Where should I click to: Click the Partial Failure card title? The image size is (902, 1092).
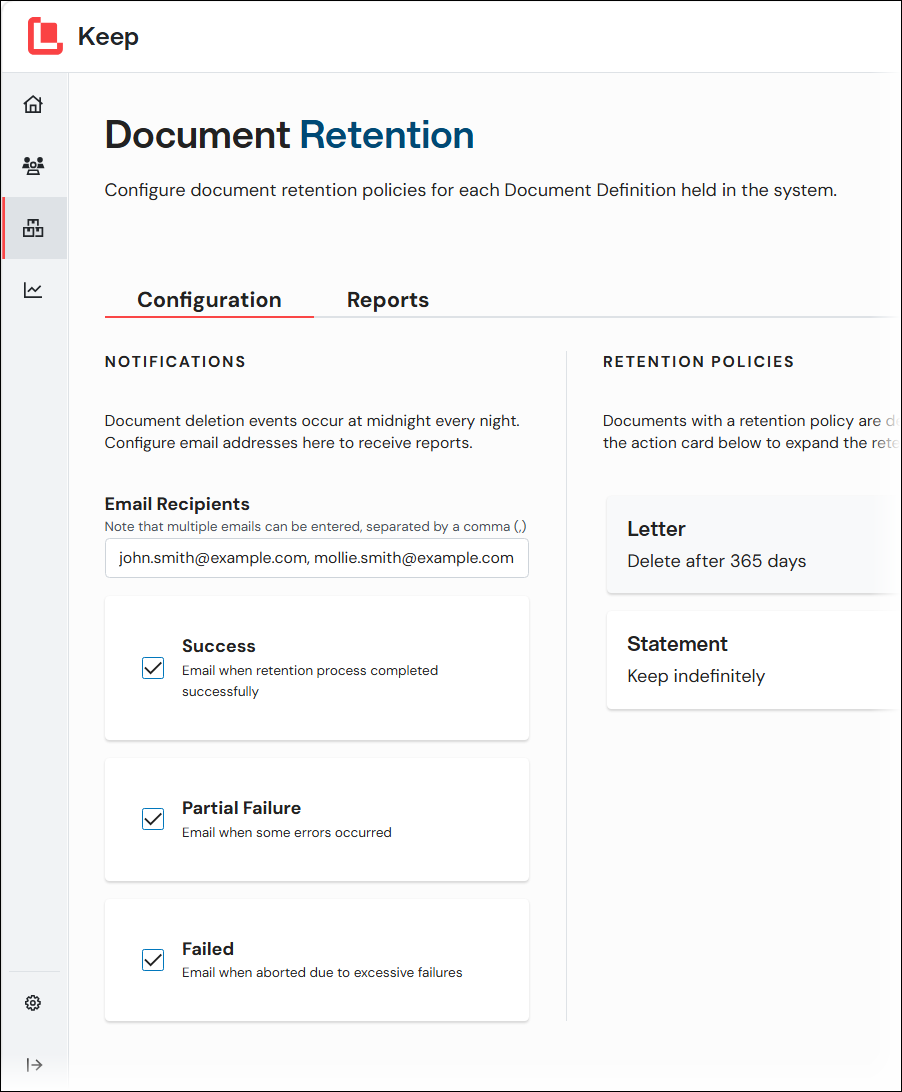(241, 808)
